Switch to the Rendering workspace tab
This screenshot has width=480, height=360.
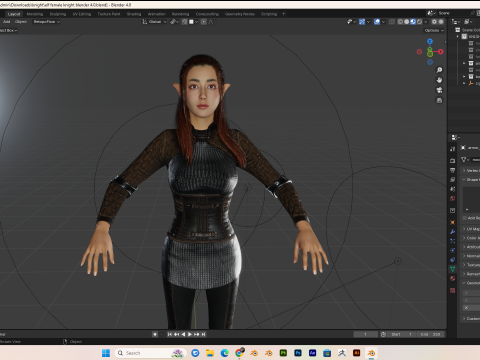pyautogui.click(x=180, y=14)
